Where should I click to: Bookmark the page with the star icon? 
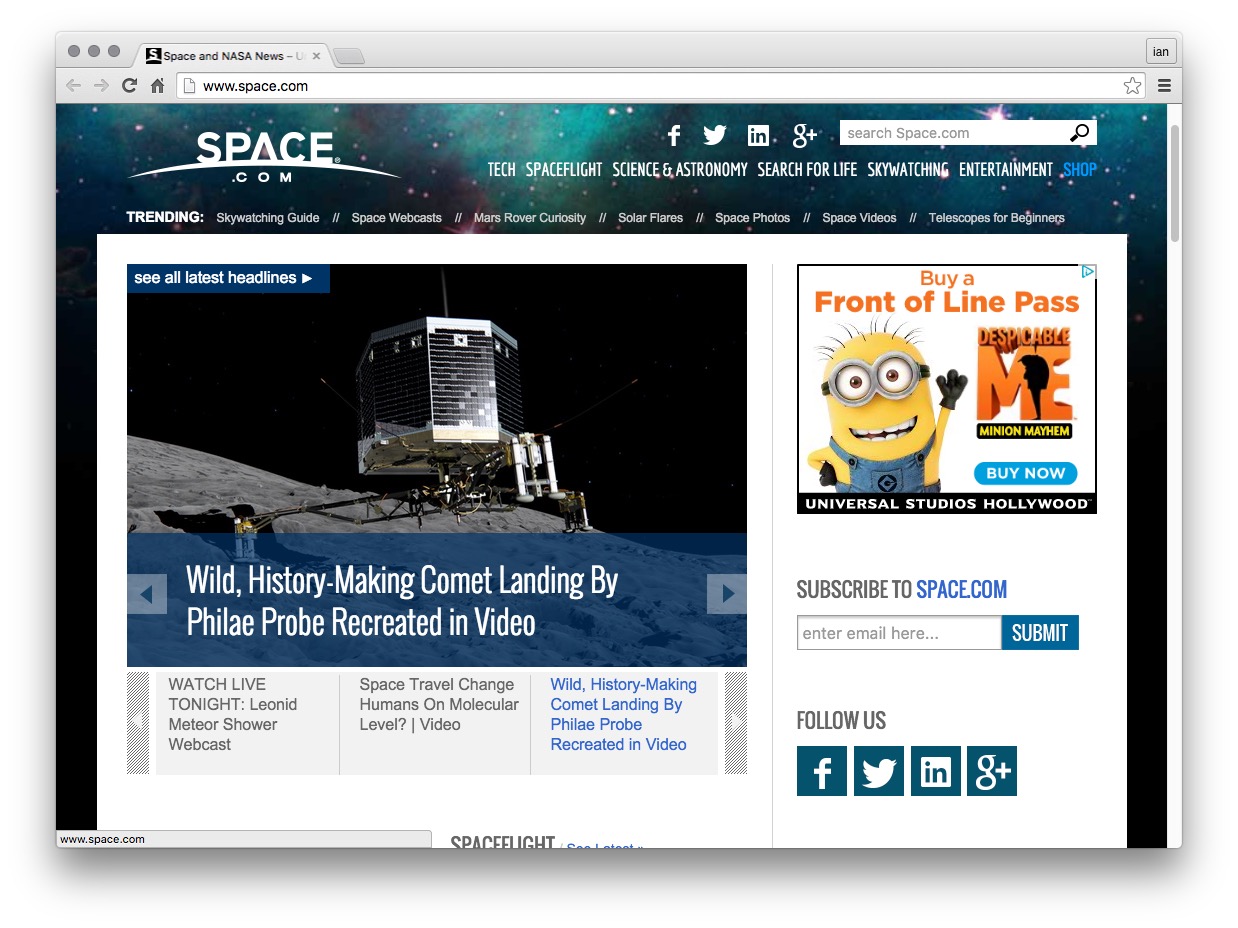click(1132, 86)
